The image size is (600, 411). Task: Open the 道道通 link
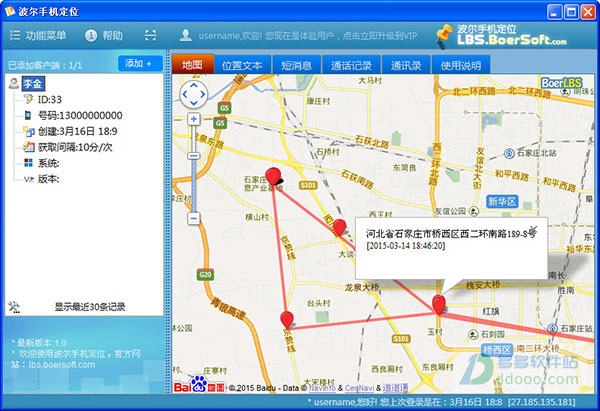click(x=395, y=388)
